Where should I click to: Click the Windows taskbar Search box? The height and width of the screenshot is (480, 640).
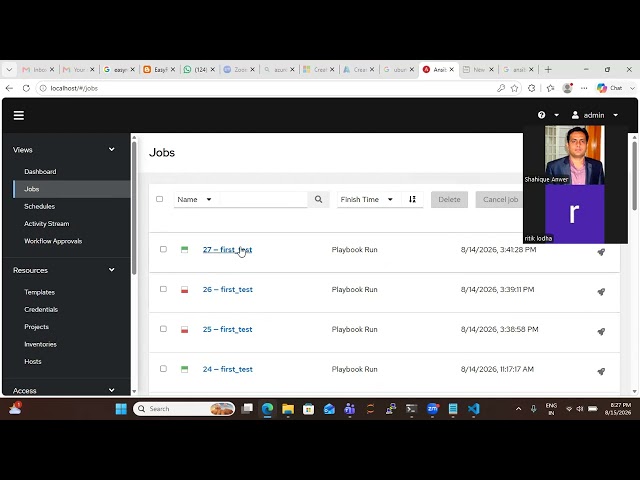184,409
